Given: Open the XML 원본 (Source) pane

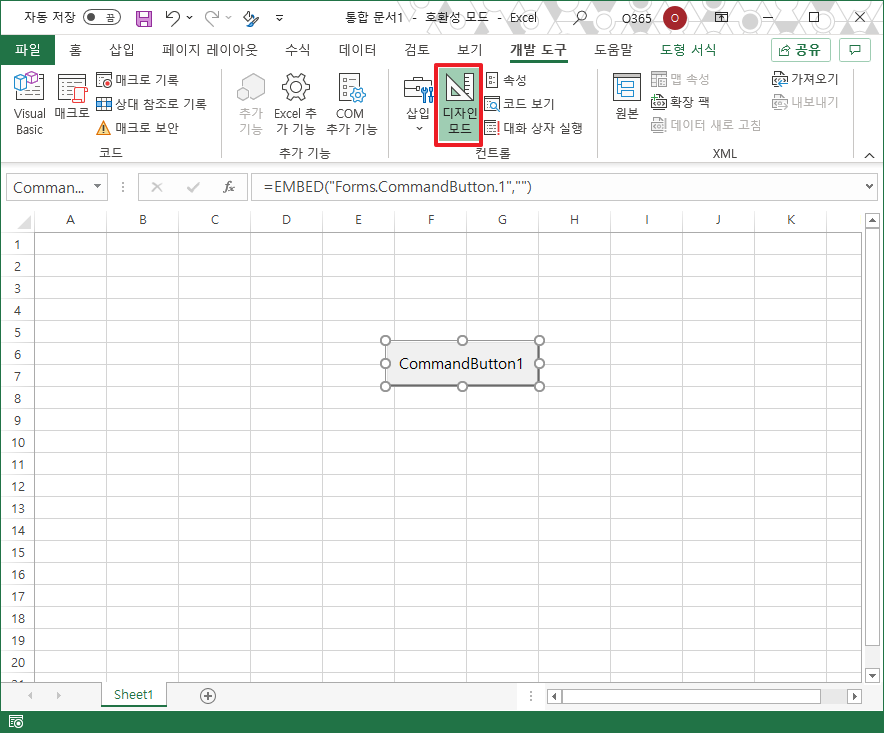Looking at the screenshot, I should [627, 96].
